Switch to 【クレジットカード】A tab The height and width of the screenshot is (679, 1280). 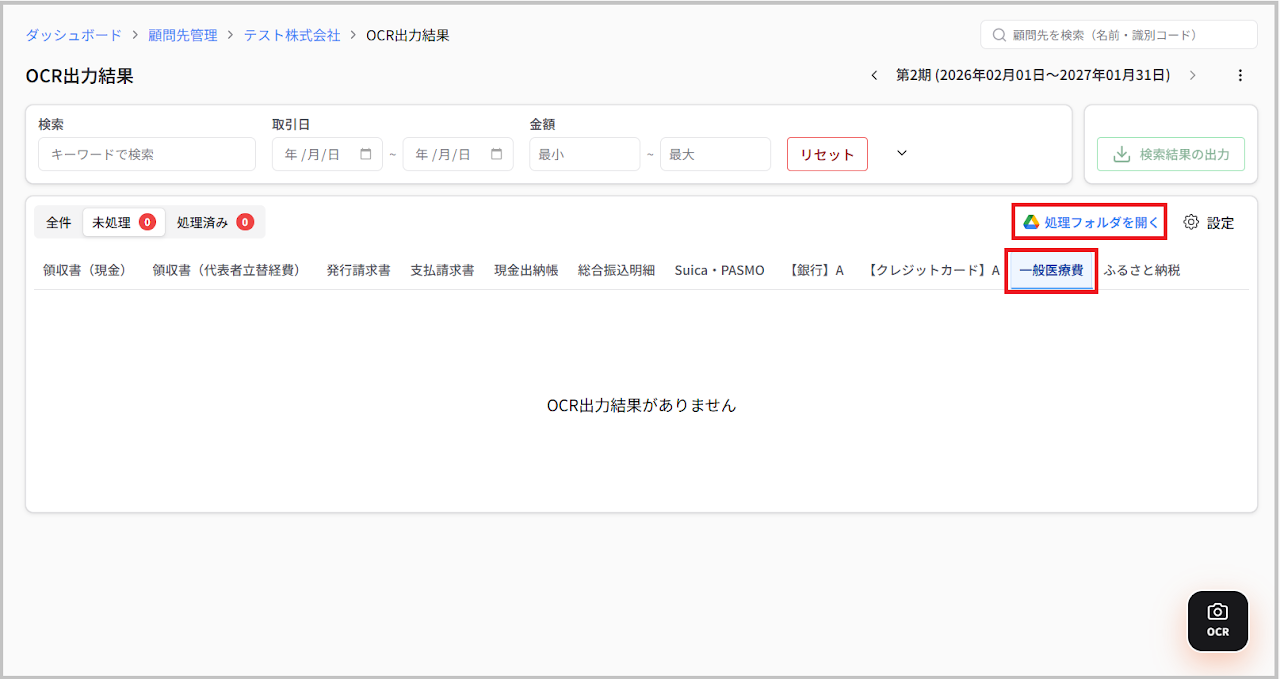tap(931, 270)
